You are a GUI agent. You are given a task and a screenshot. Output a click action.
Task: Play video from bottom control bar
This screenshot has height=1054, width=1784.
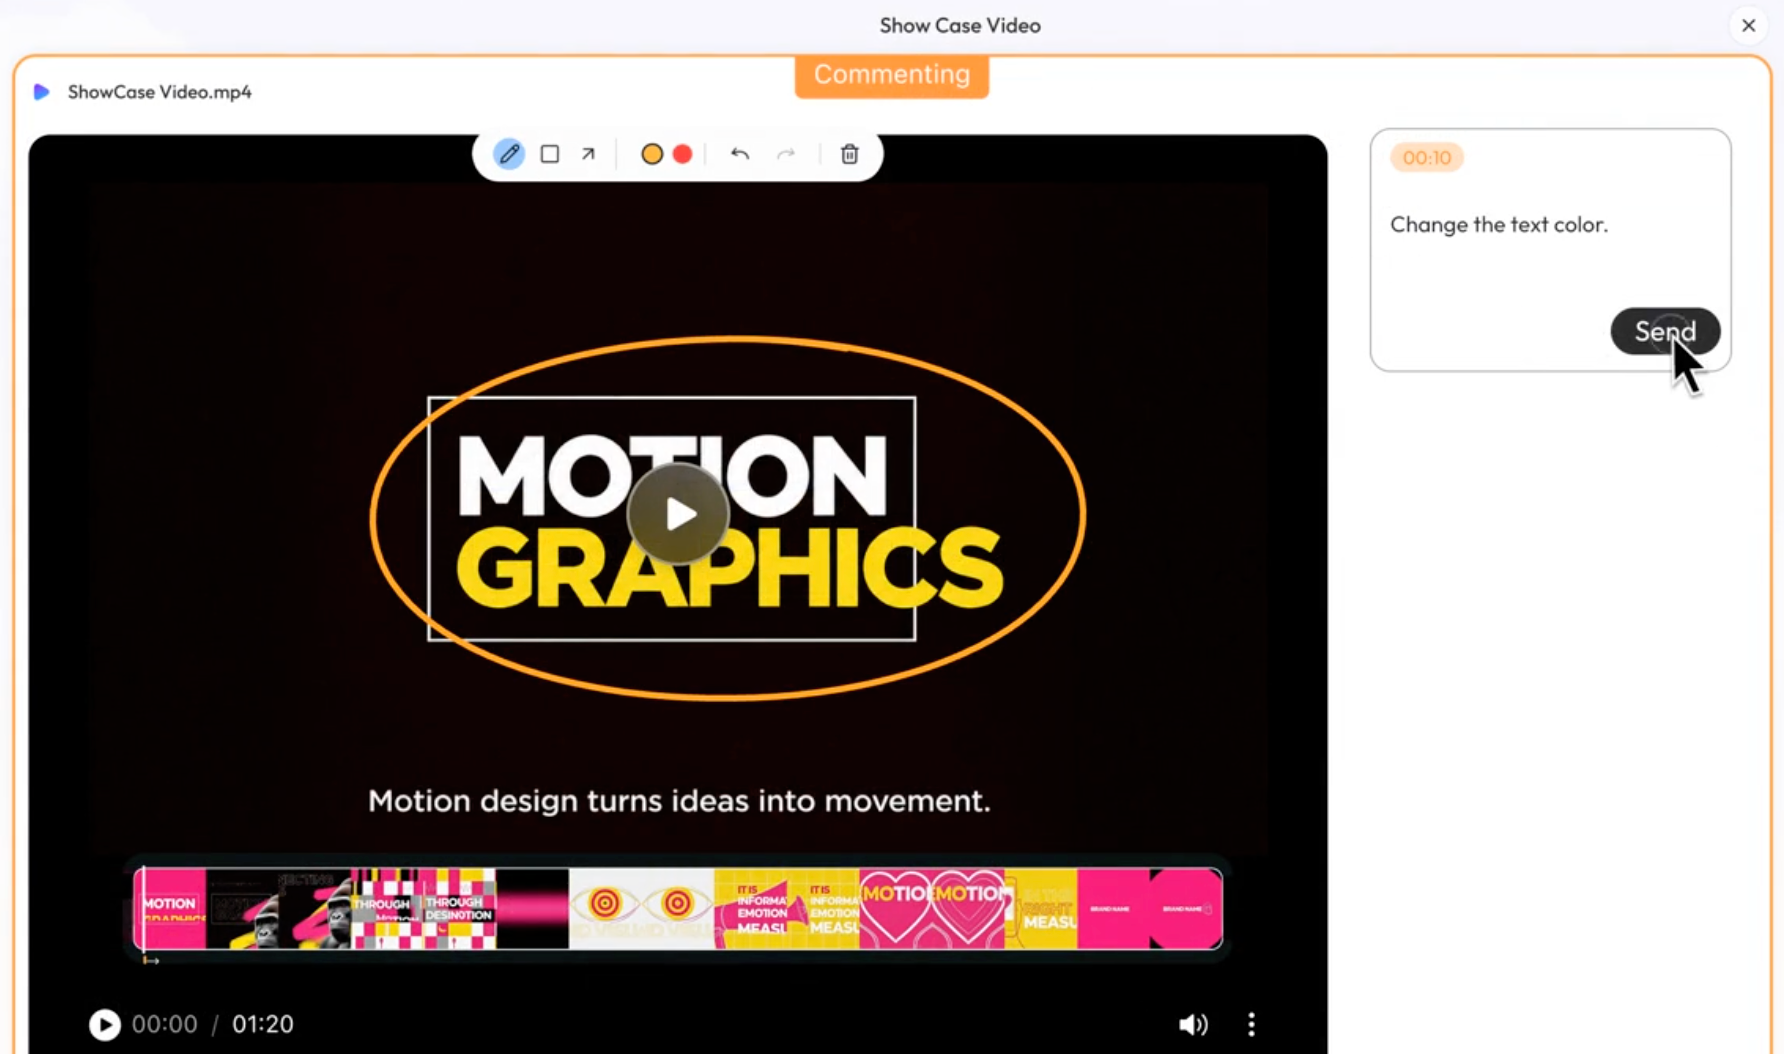pos(104,1024)
